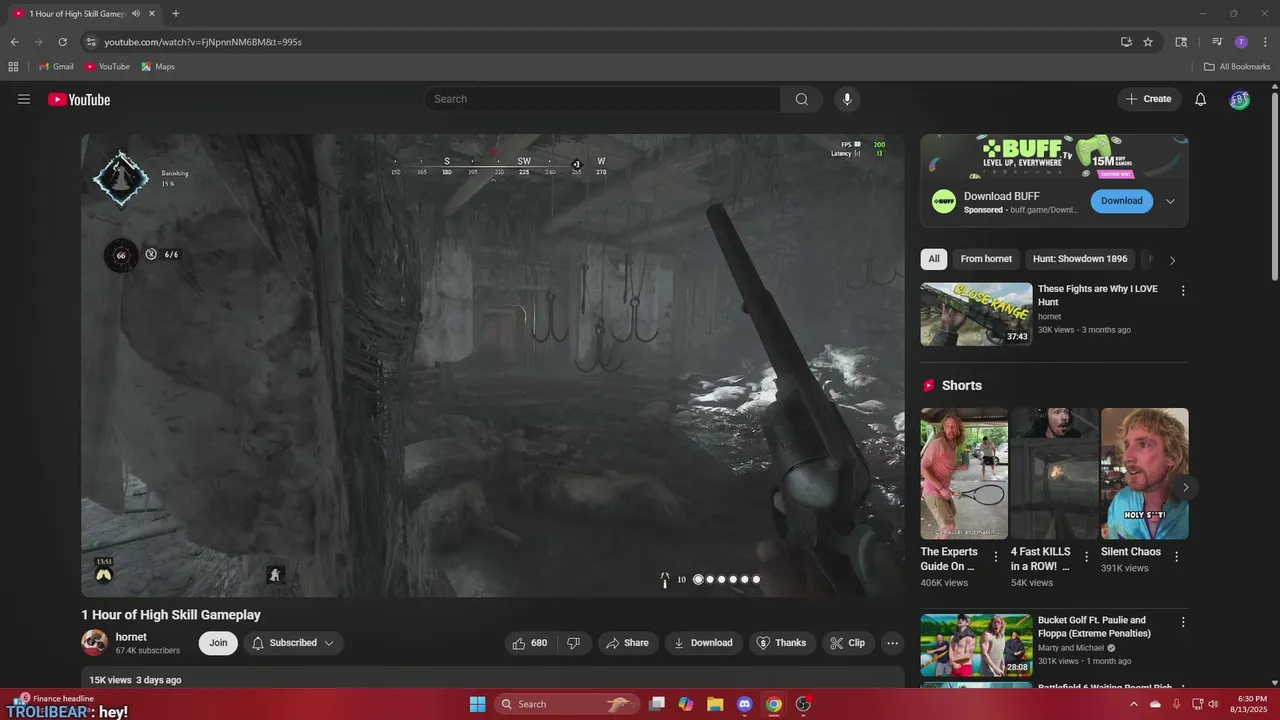Go to YouTube home via logo
Image resolution: width=1280 pixels, height=720 pixels.
79,99
